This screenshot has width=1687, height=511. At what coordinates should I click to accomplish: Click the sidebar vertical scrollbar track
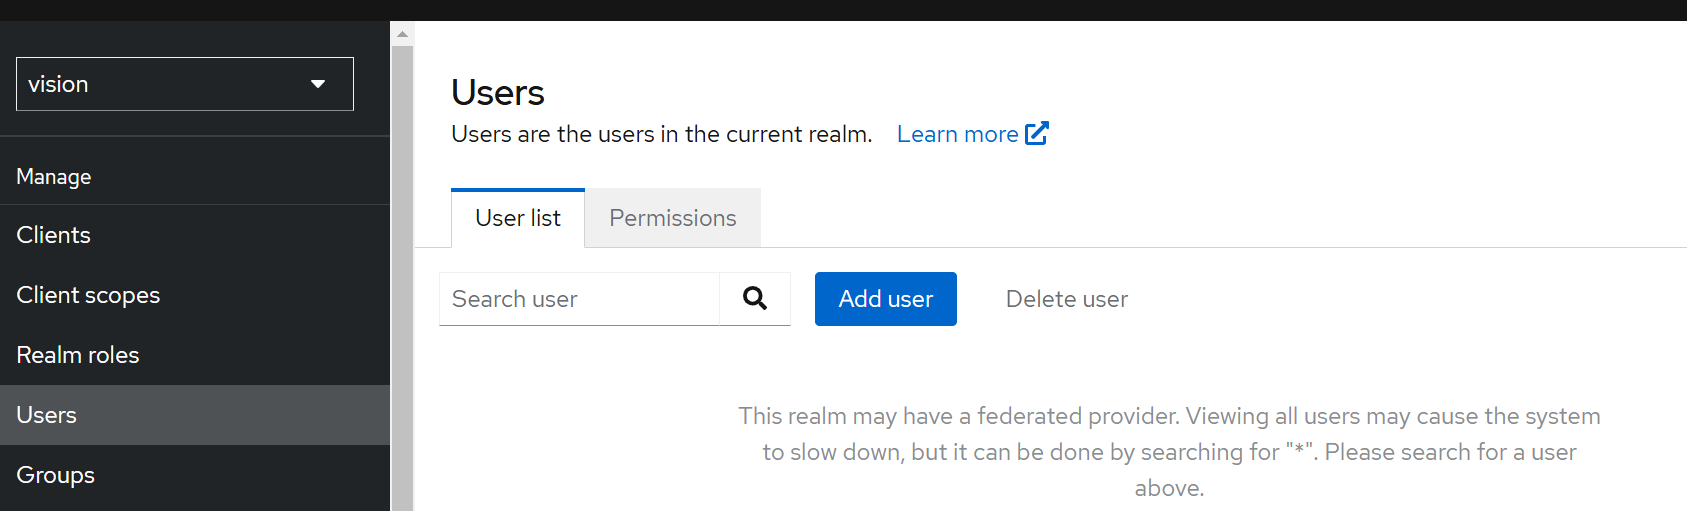pos(402,280)
